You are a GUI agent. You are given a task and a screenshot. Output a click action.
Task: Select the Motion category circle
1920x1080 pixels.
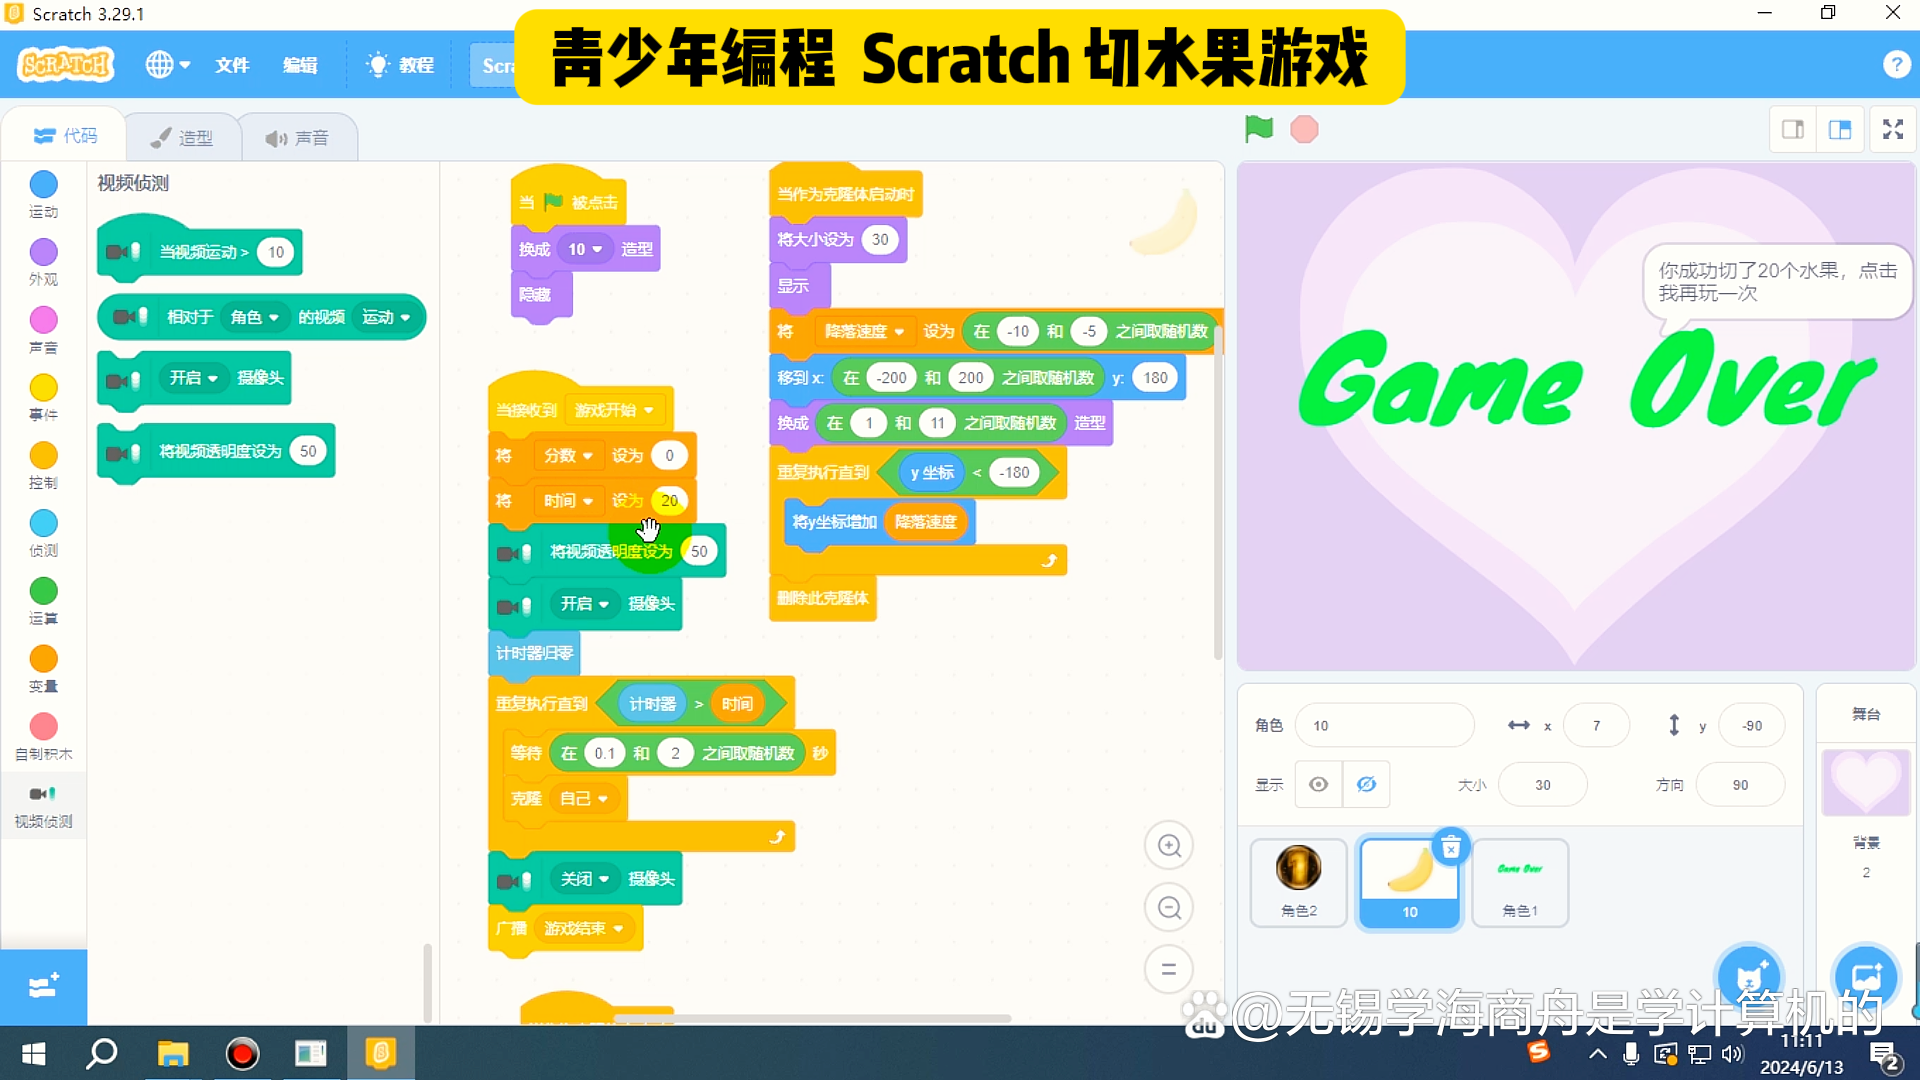(x=43, y=184)
